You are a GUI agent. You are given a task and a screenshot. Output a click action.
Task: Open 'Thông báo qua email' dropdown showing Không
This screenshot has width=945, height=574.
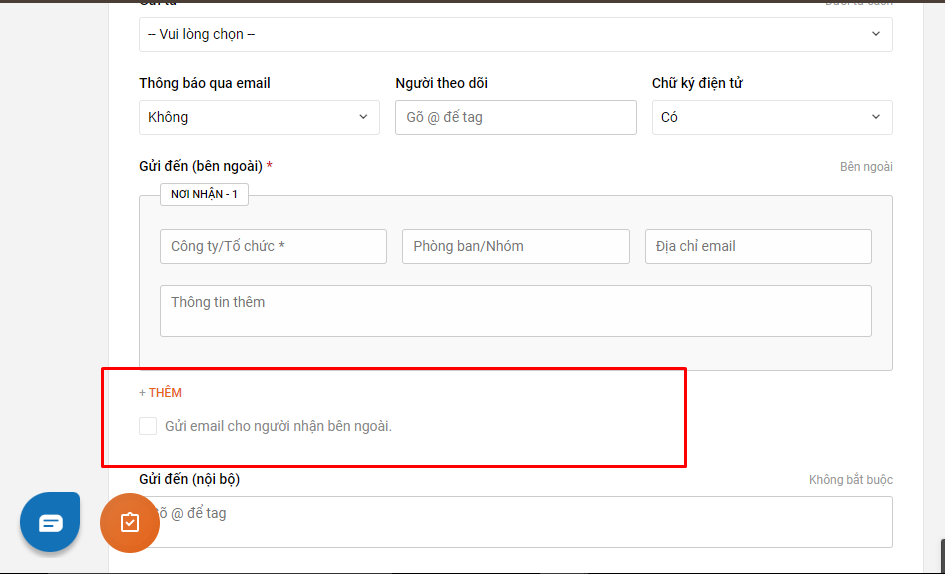point(259,118)
